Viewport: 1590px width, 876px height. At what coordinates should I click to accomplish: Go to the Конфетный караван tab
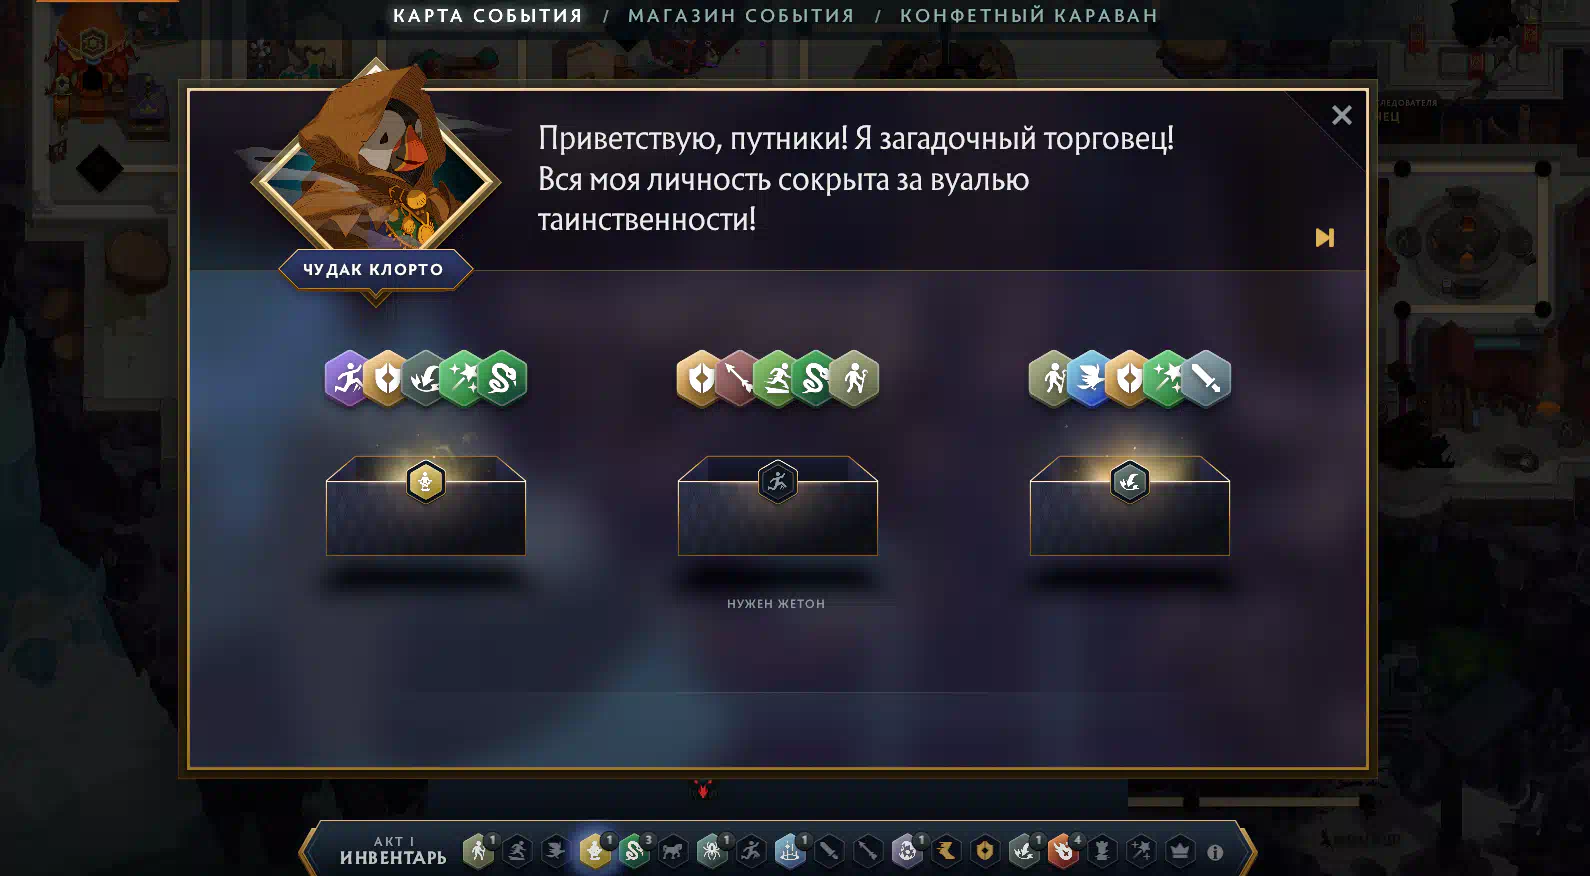[x=1029, y=16]
